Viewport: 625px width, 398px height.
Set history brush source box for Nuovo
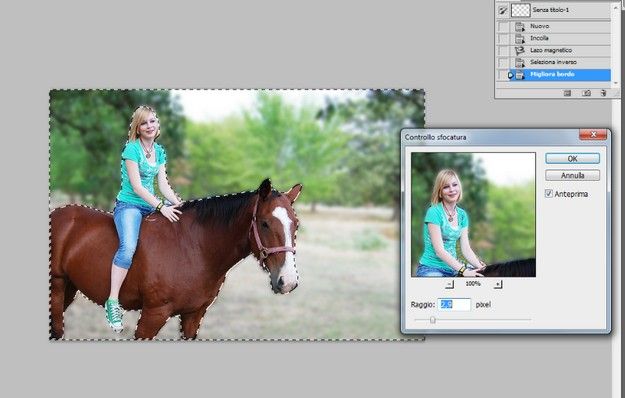(503, 26)
